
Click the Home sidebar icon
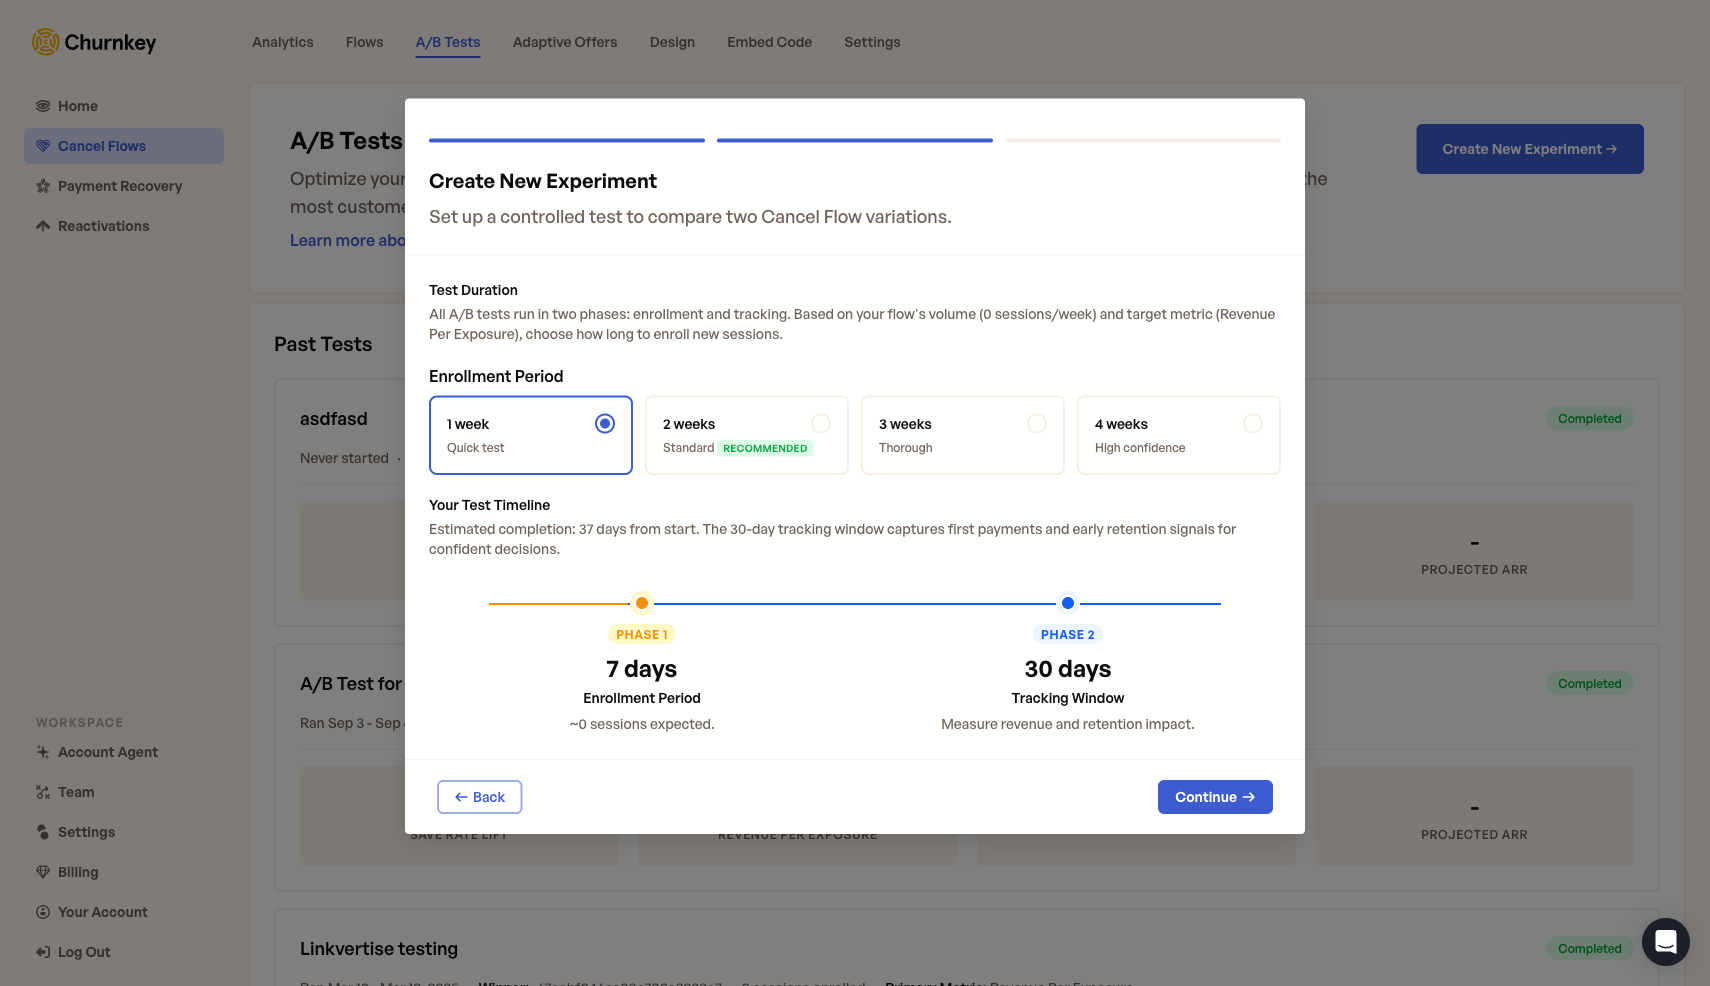coord(43,106)
